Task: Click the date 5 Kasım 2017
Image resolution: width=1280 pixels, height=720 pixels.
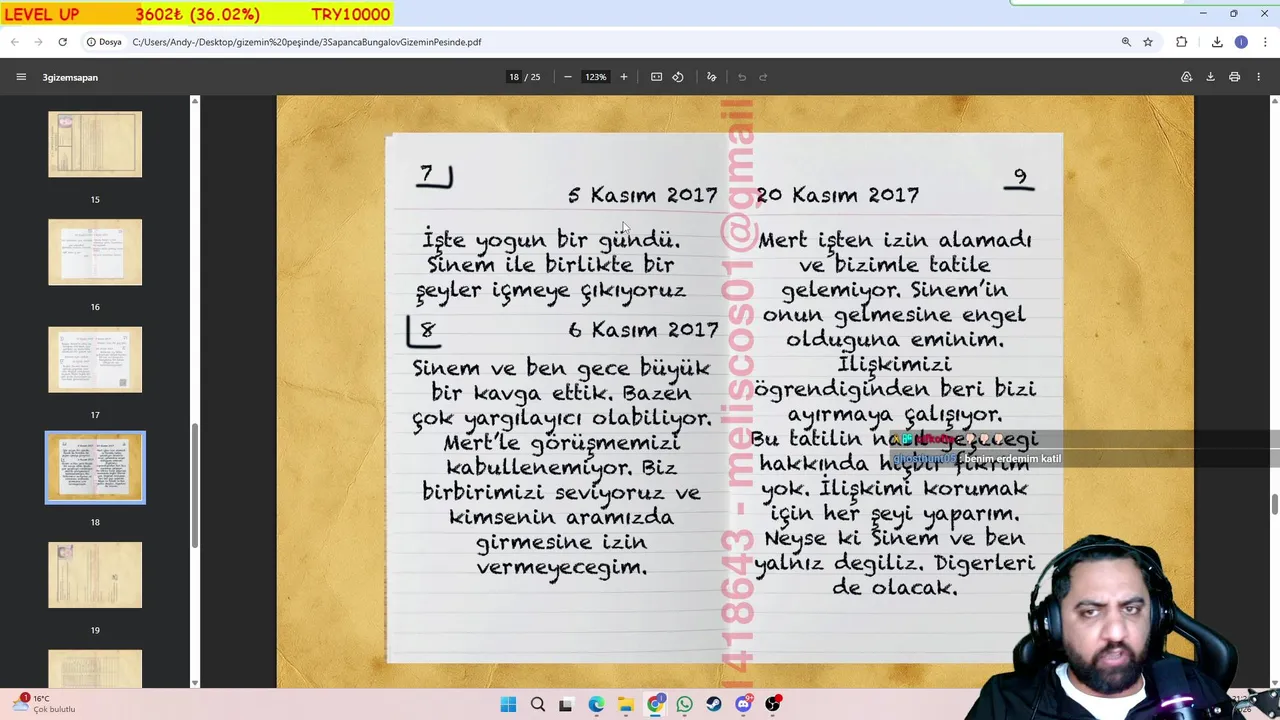Action: (x=643, y=195)
